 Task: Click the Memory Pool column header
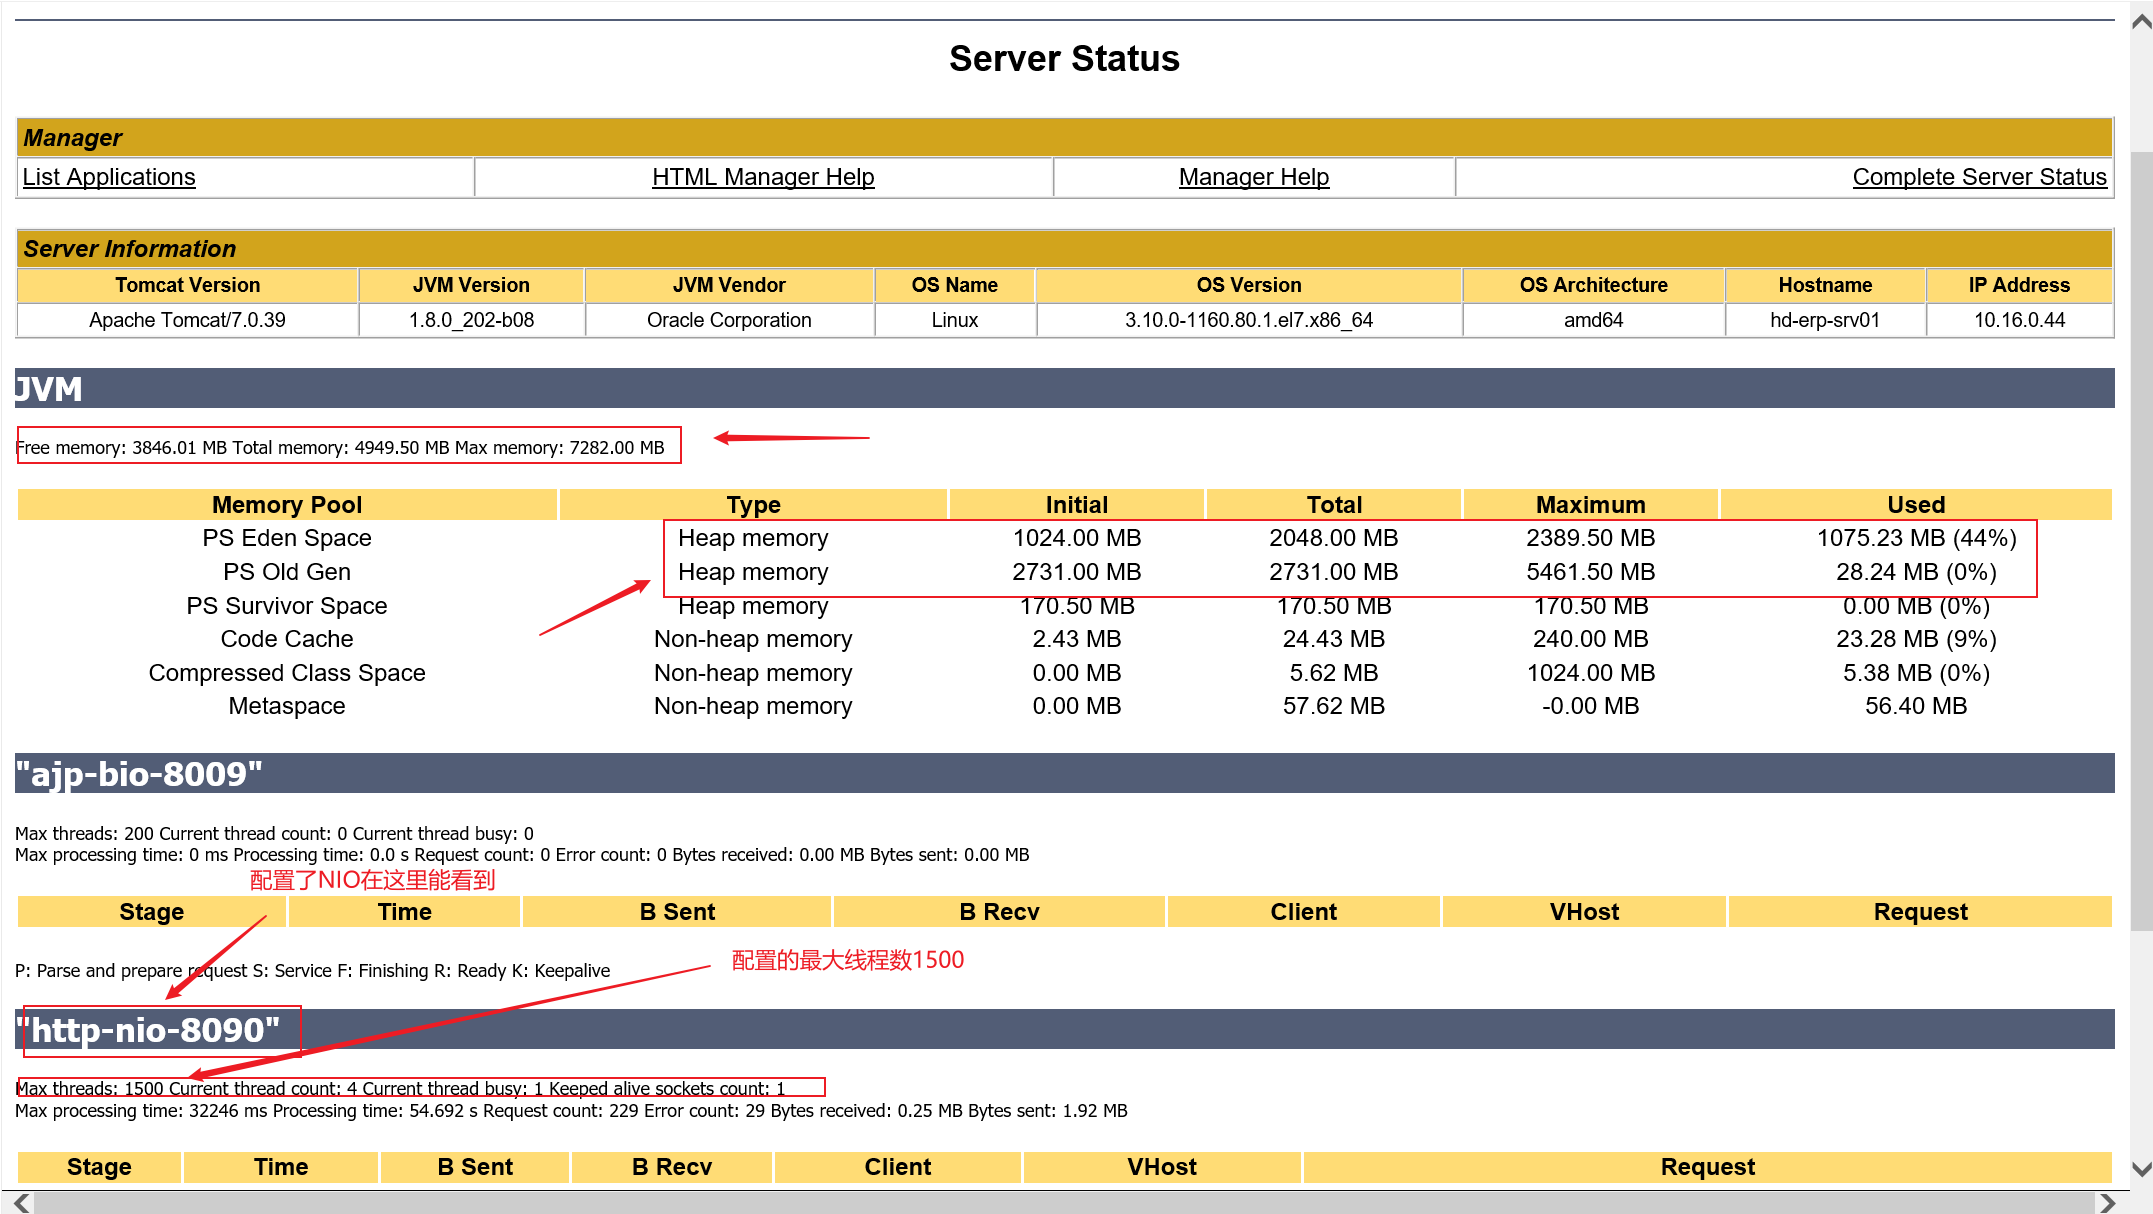(x=287, y=505)
